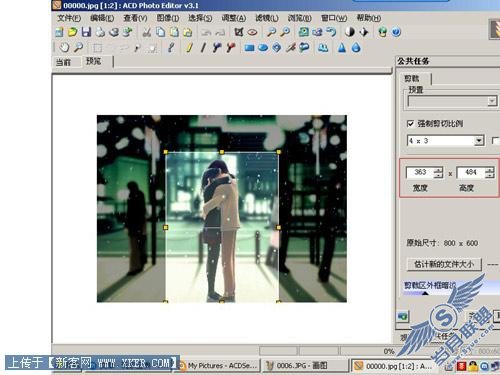
Task: Open the 帮助(H) menu
Action: (x=369, y=18)
